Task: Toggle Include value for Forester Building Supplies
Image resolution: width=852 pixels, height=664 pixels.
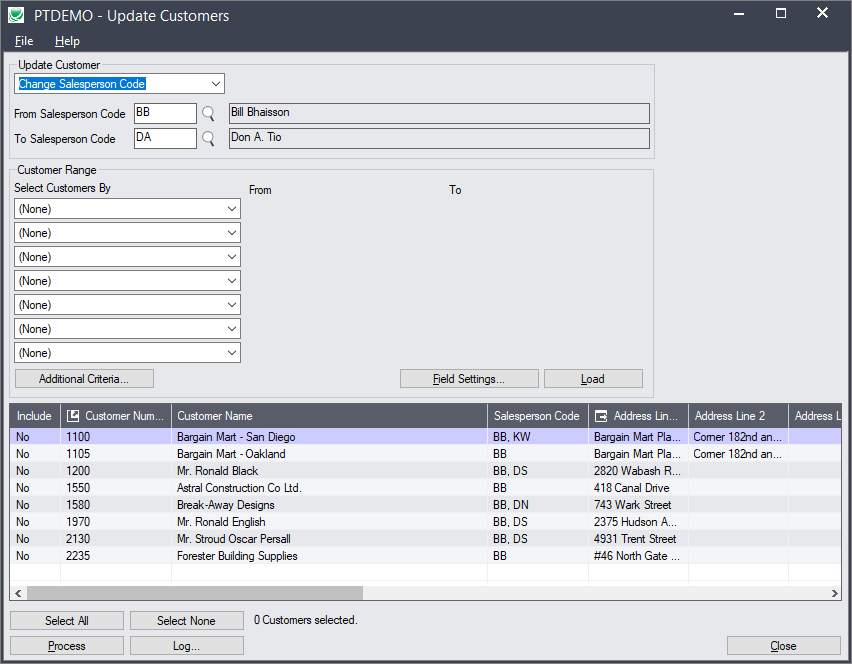Action: pyautogui.click(x=23, y=556)
